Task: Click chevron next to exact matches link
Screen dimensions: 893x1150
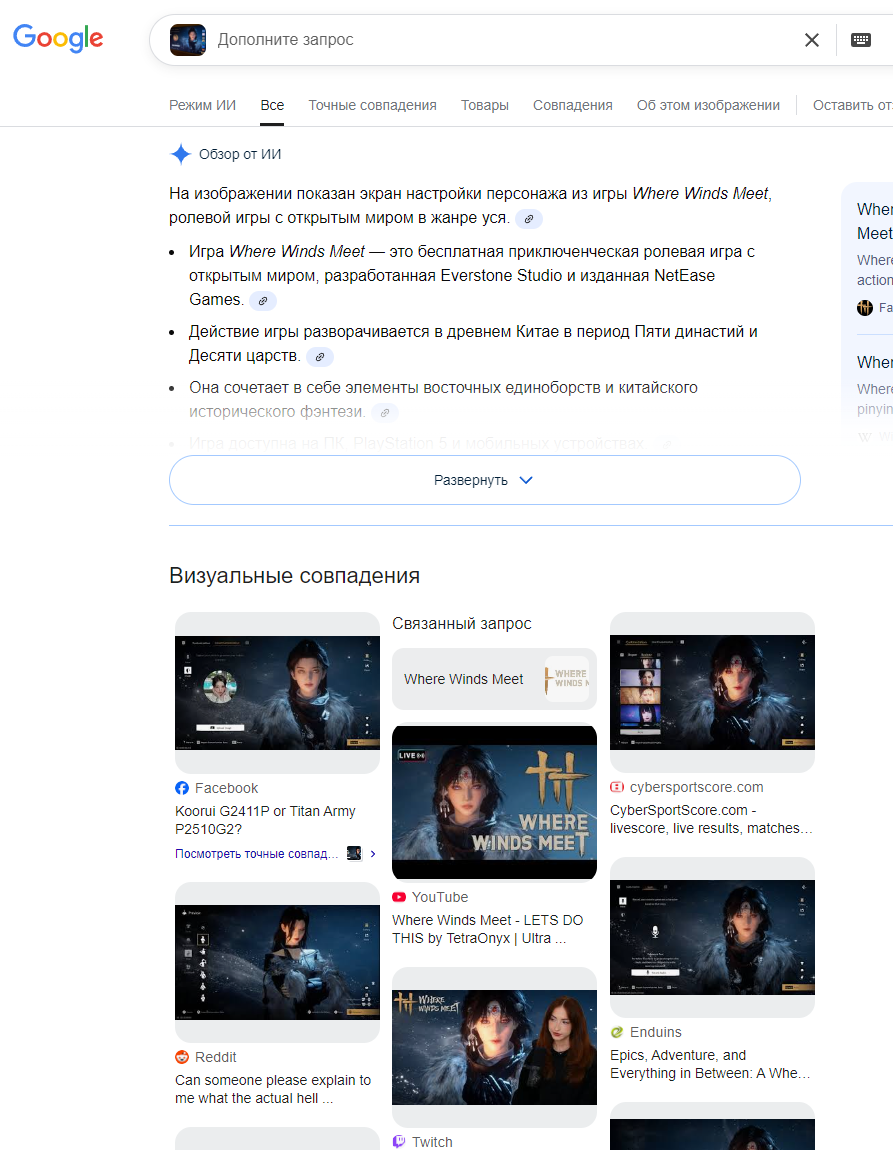Action: (x=373, y=854)
